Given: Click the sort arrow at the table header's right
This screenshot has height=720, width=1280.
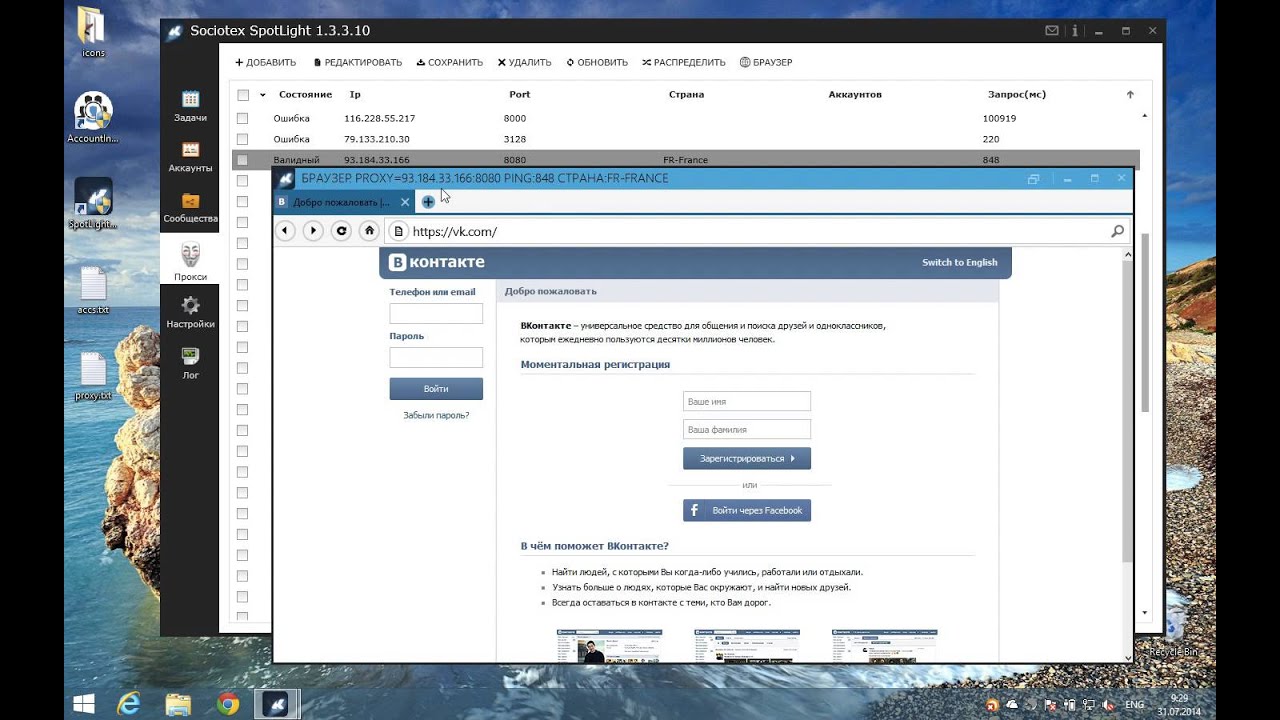Looking at the screenshot, I should click(1130, 95).
